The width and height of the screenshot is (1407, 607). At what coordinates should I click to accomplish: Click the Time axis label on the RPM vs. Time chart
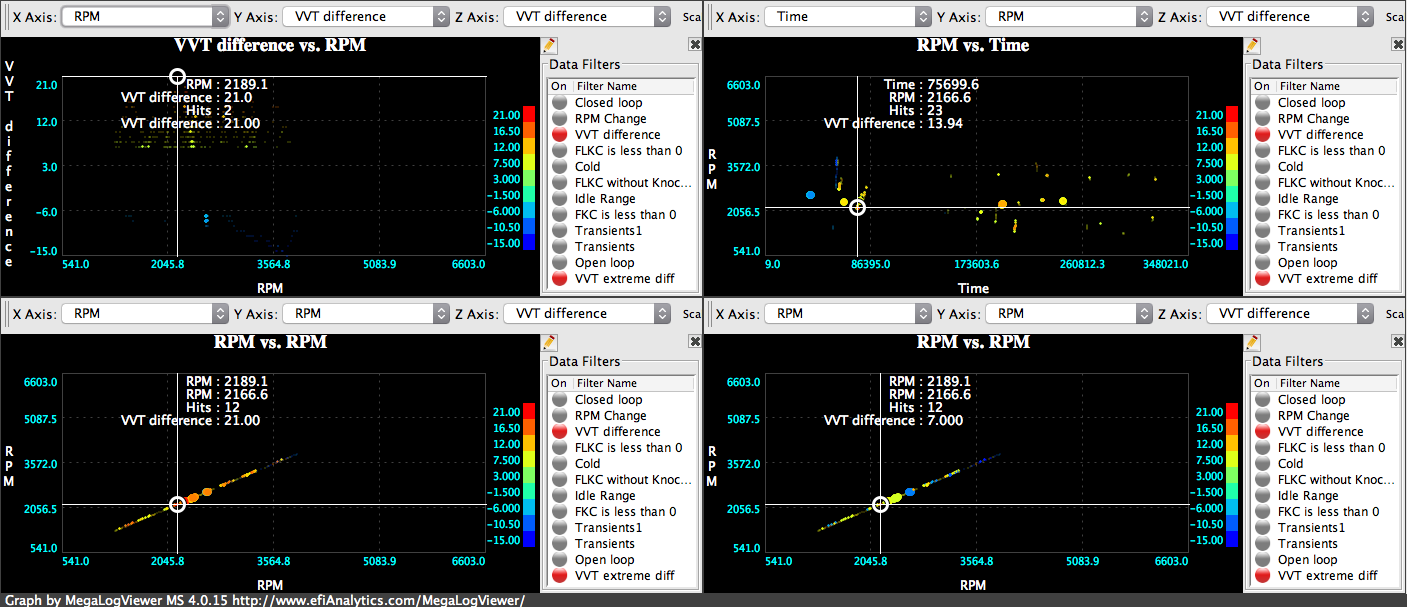point(973,288)
